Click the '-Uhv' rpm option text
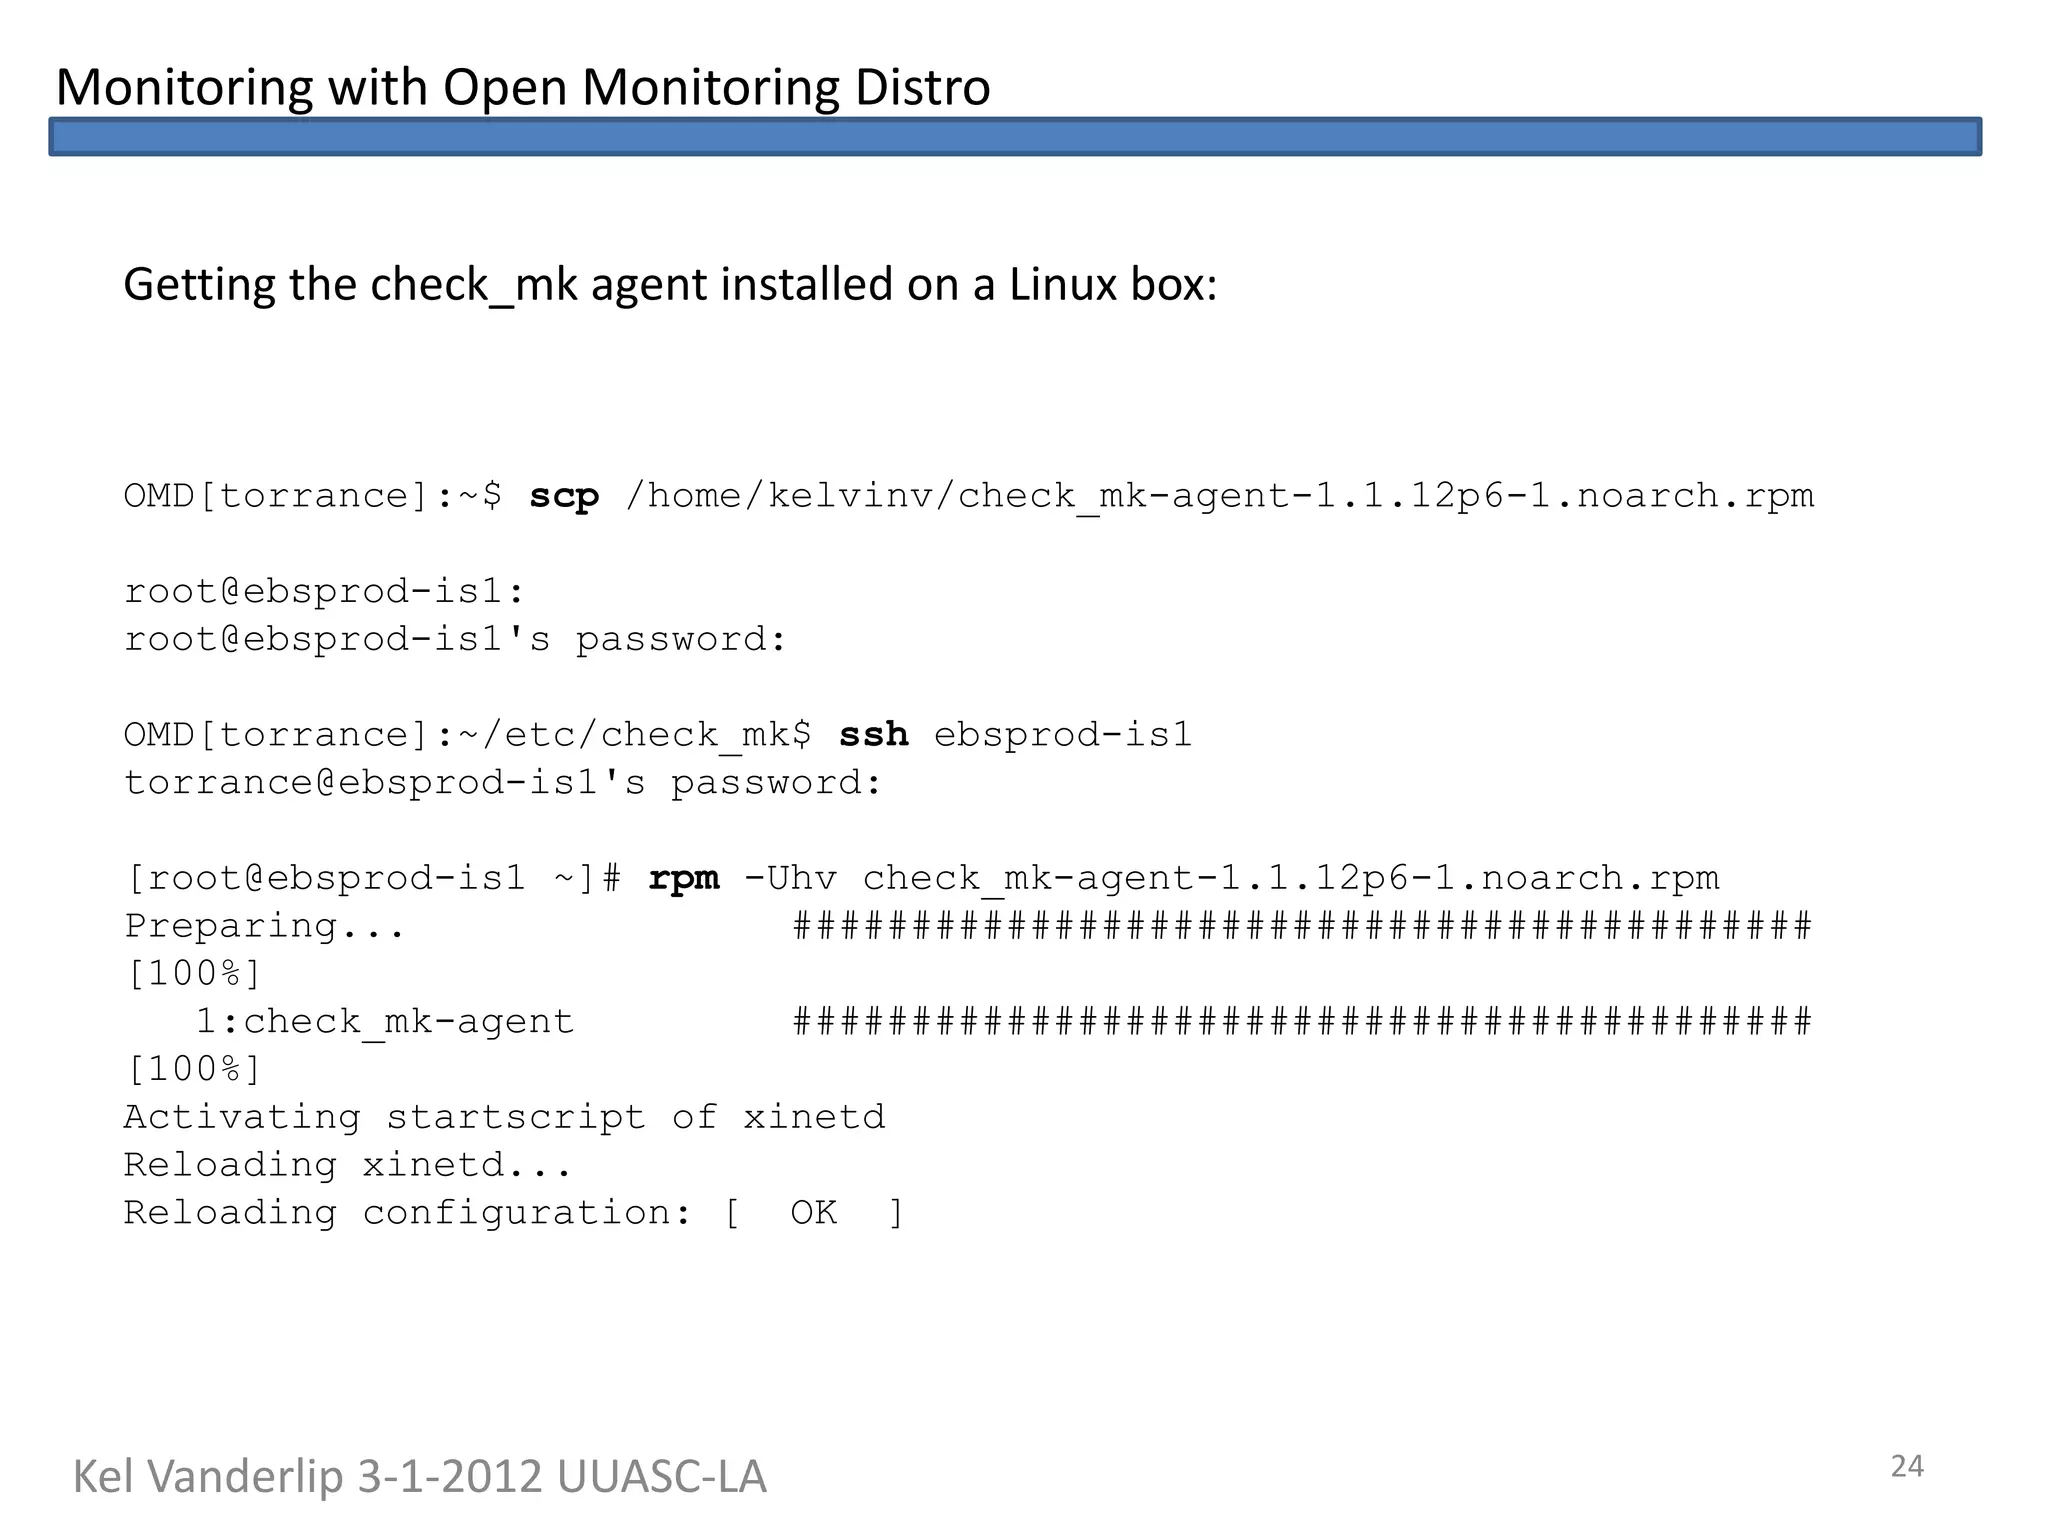 [790, 879]
